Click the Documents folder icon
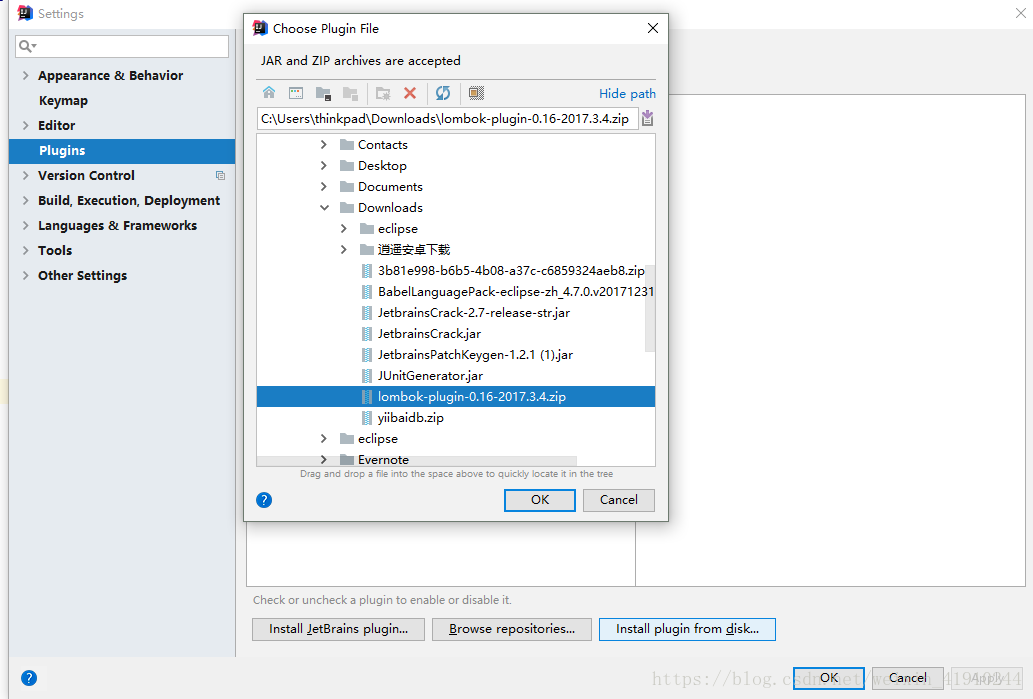This screenshot has width=1033, height=699. [347, 186]
